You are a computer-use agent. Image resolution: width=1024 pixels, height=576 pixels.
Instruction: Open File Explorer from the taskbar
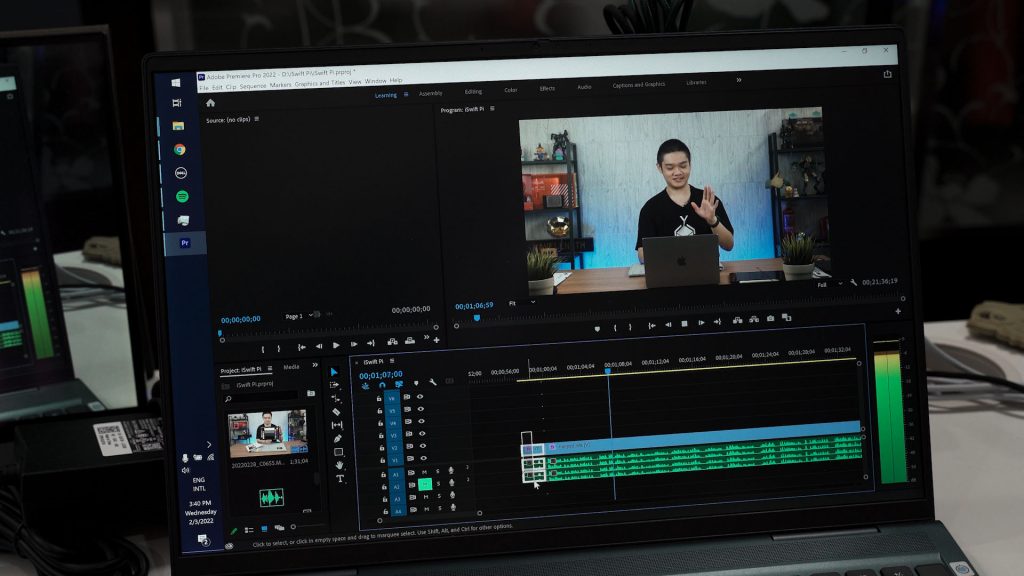178,125
